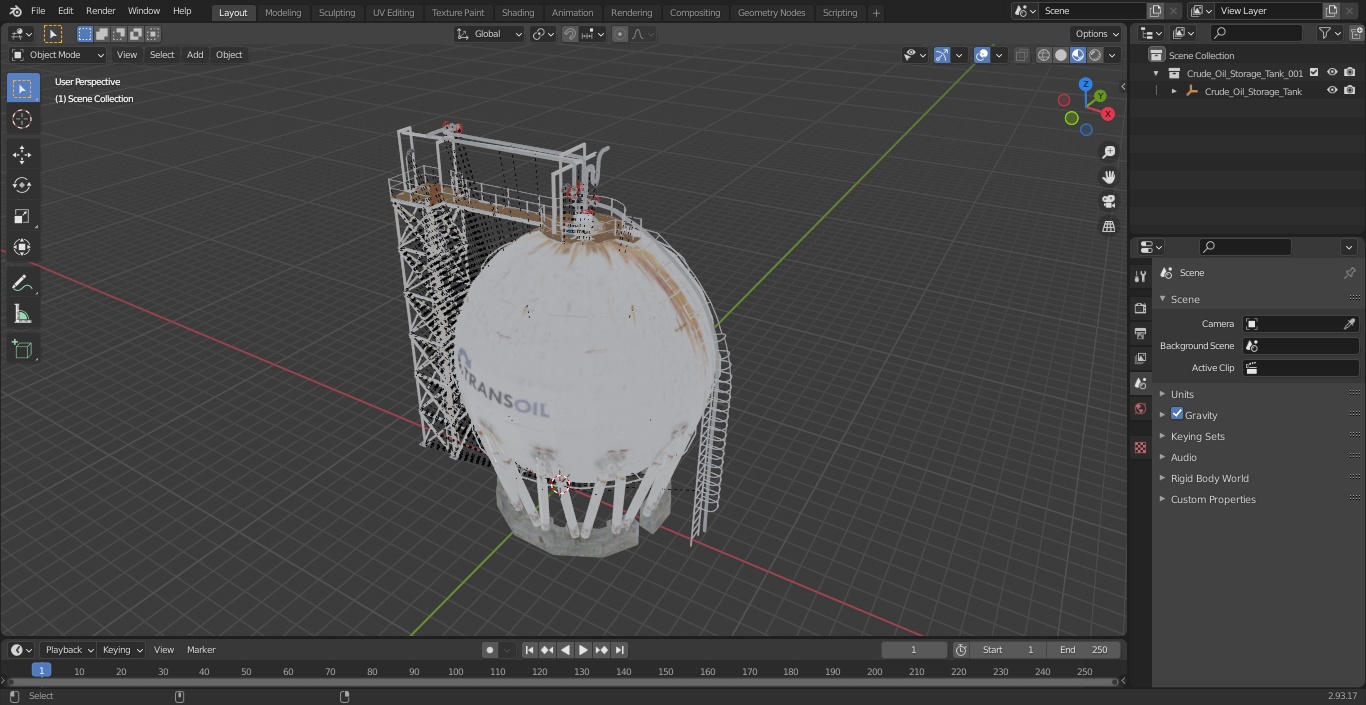This screenshot has height=705, width=1366.
Task: Open the Global transform orientation dropdown
Action: coord(489,34)
